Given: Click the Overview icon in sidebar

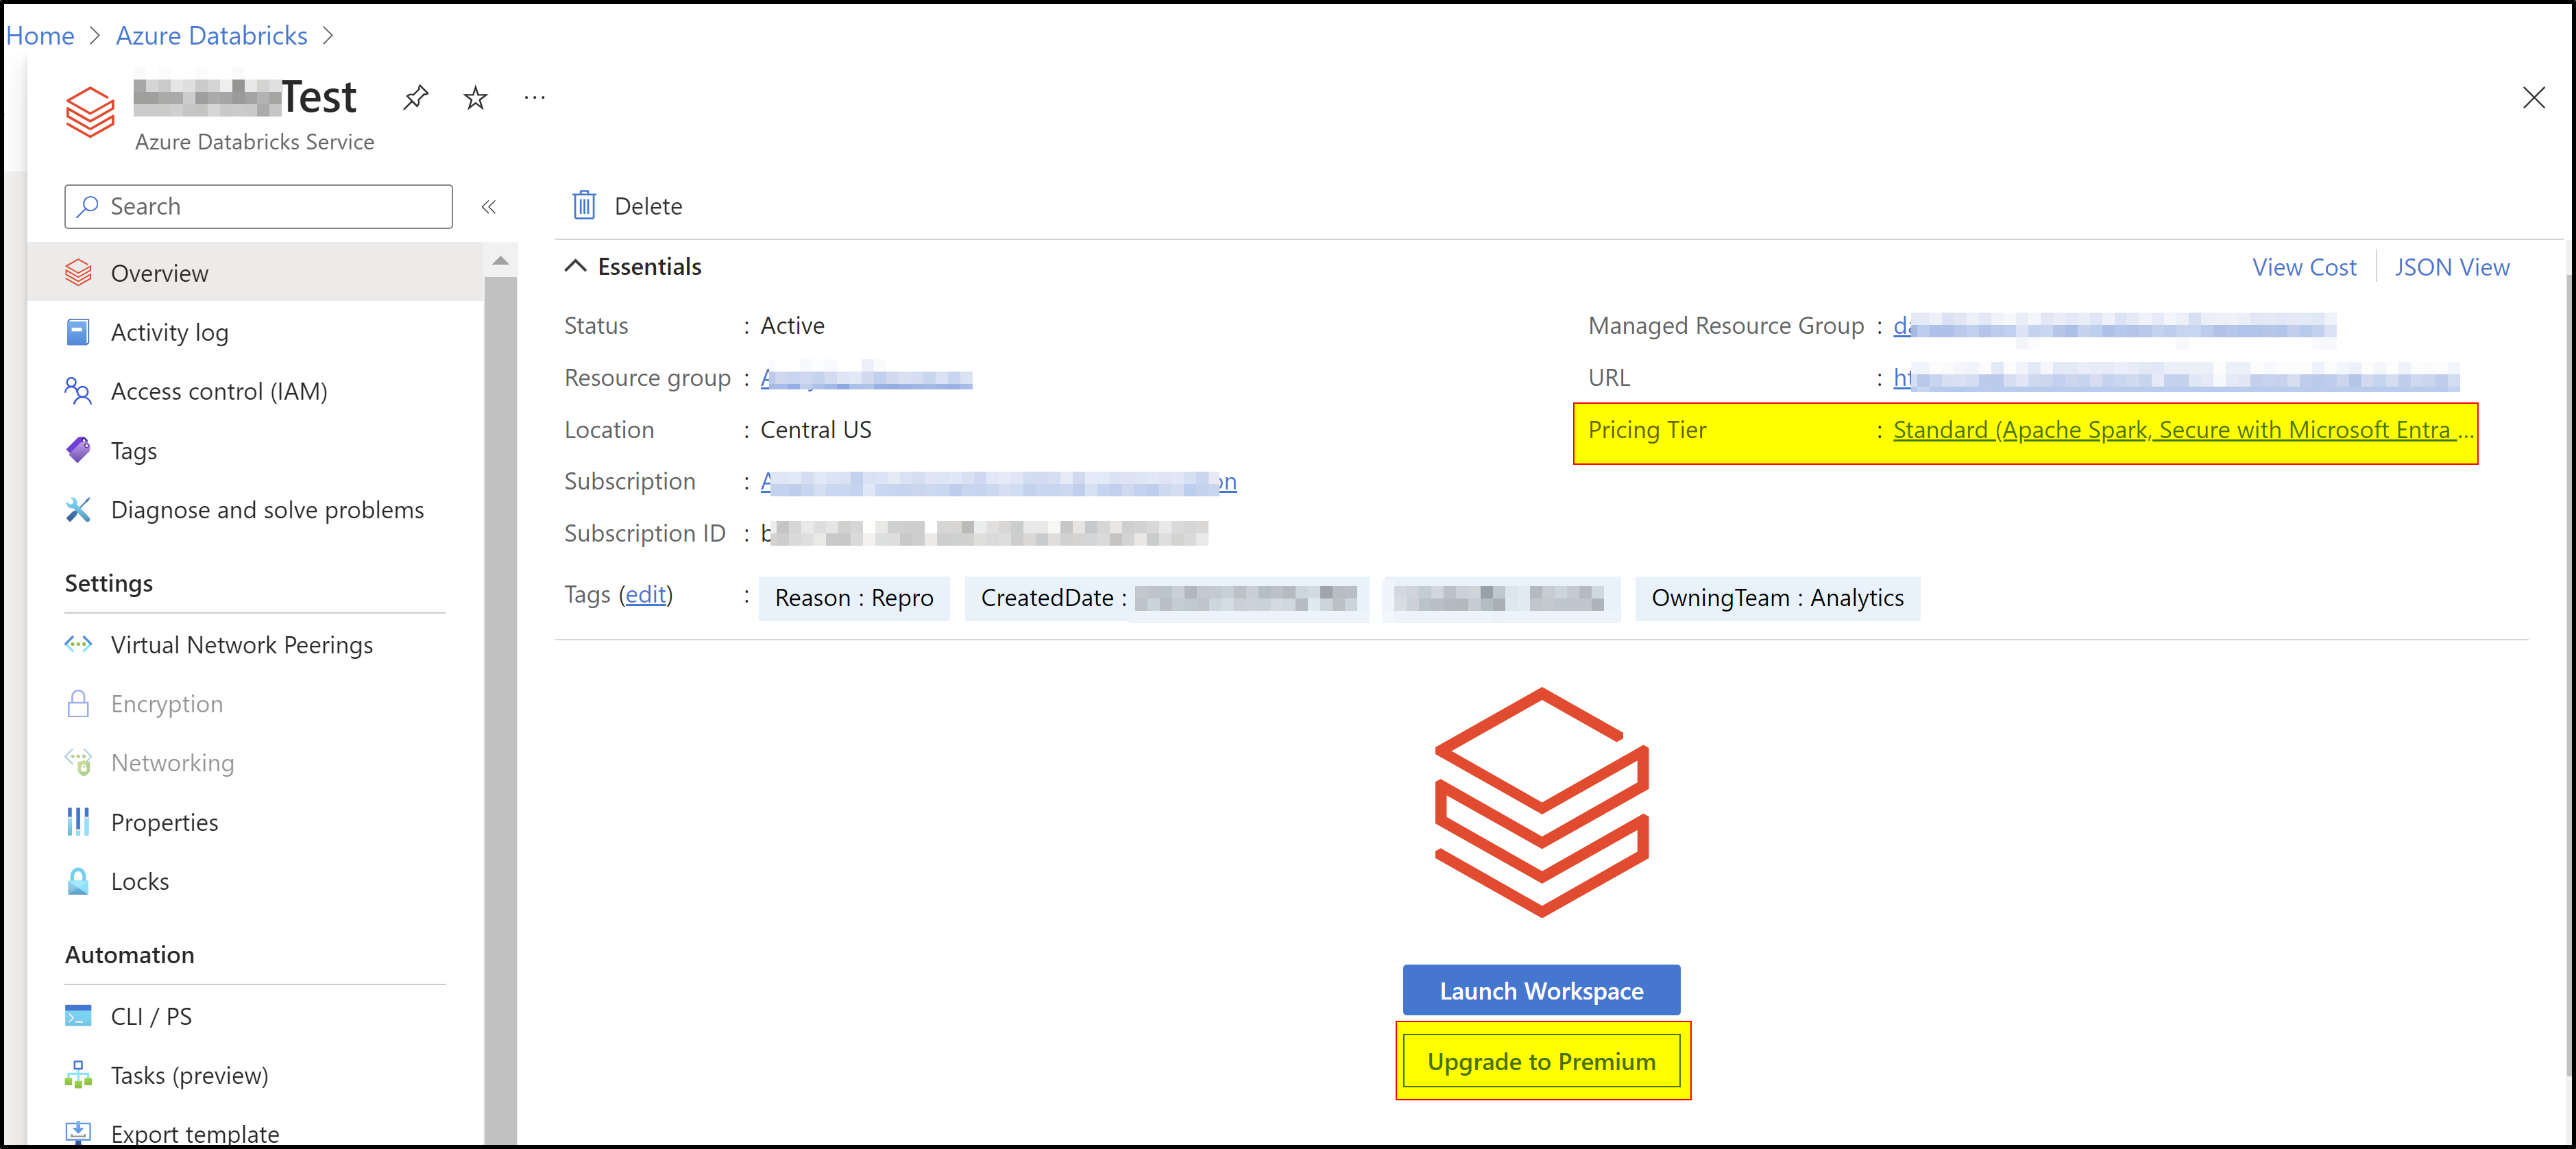Looking at the screenshot, I should 78,273.
